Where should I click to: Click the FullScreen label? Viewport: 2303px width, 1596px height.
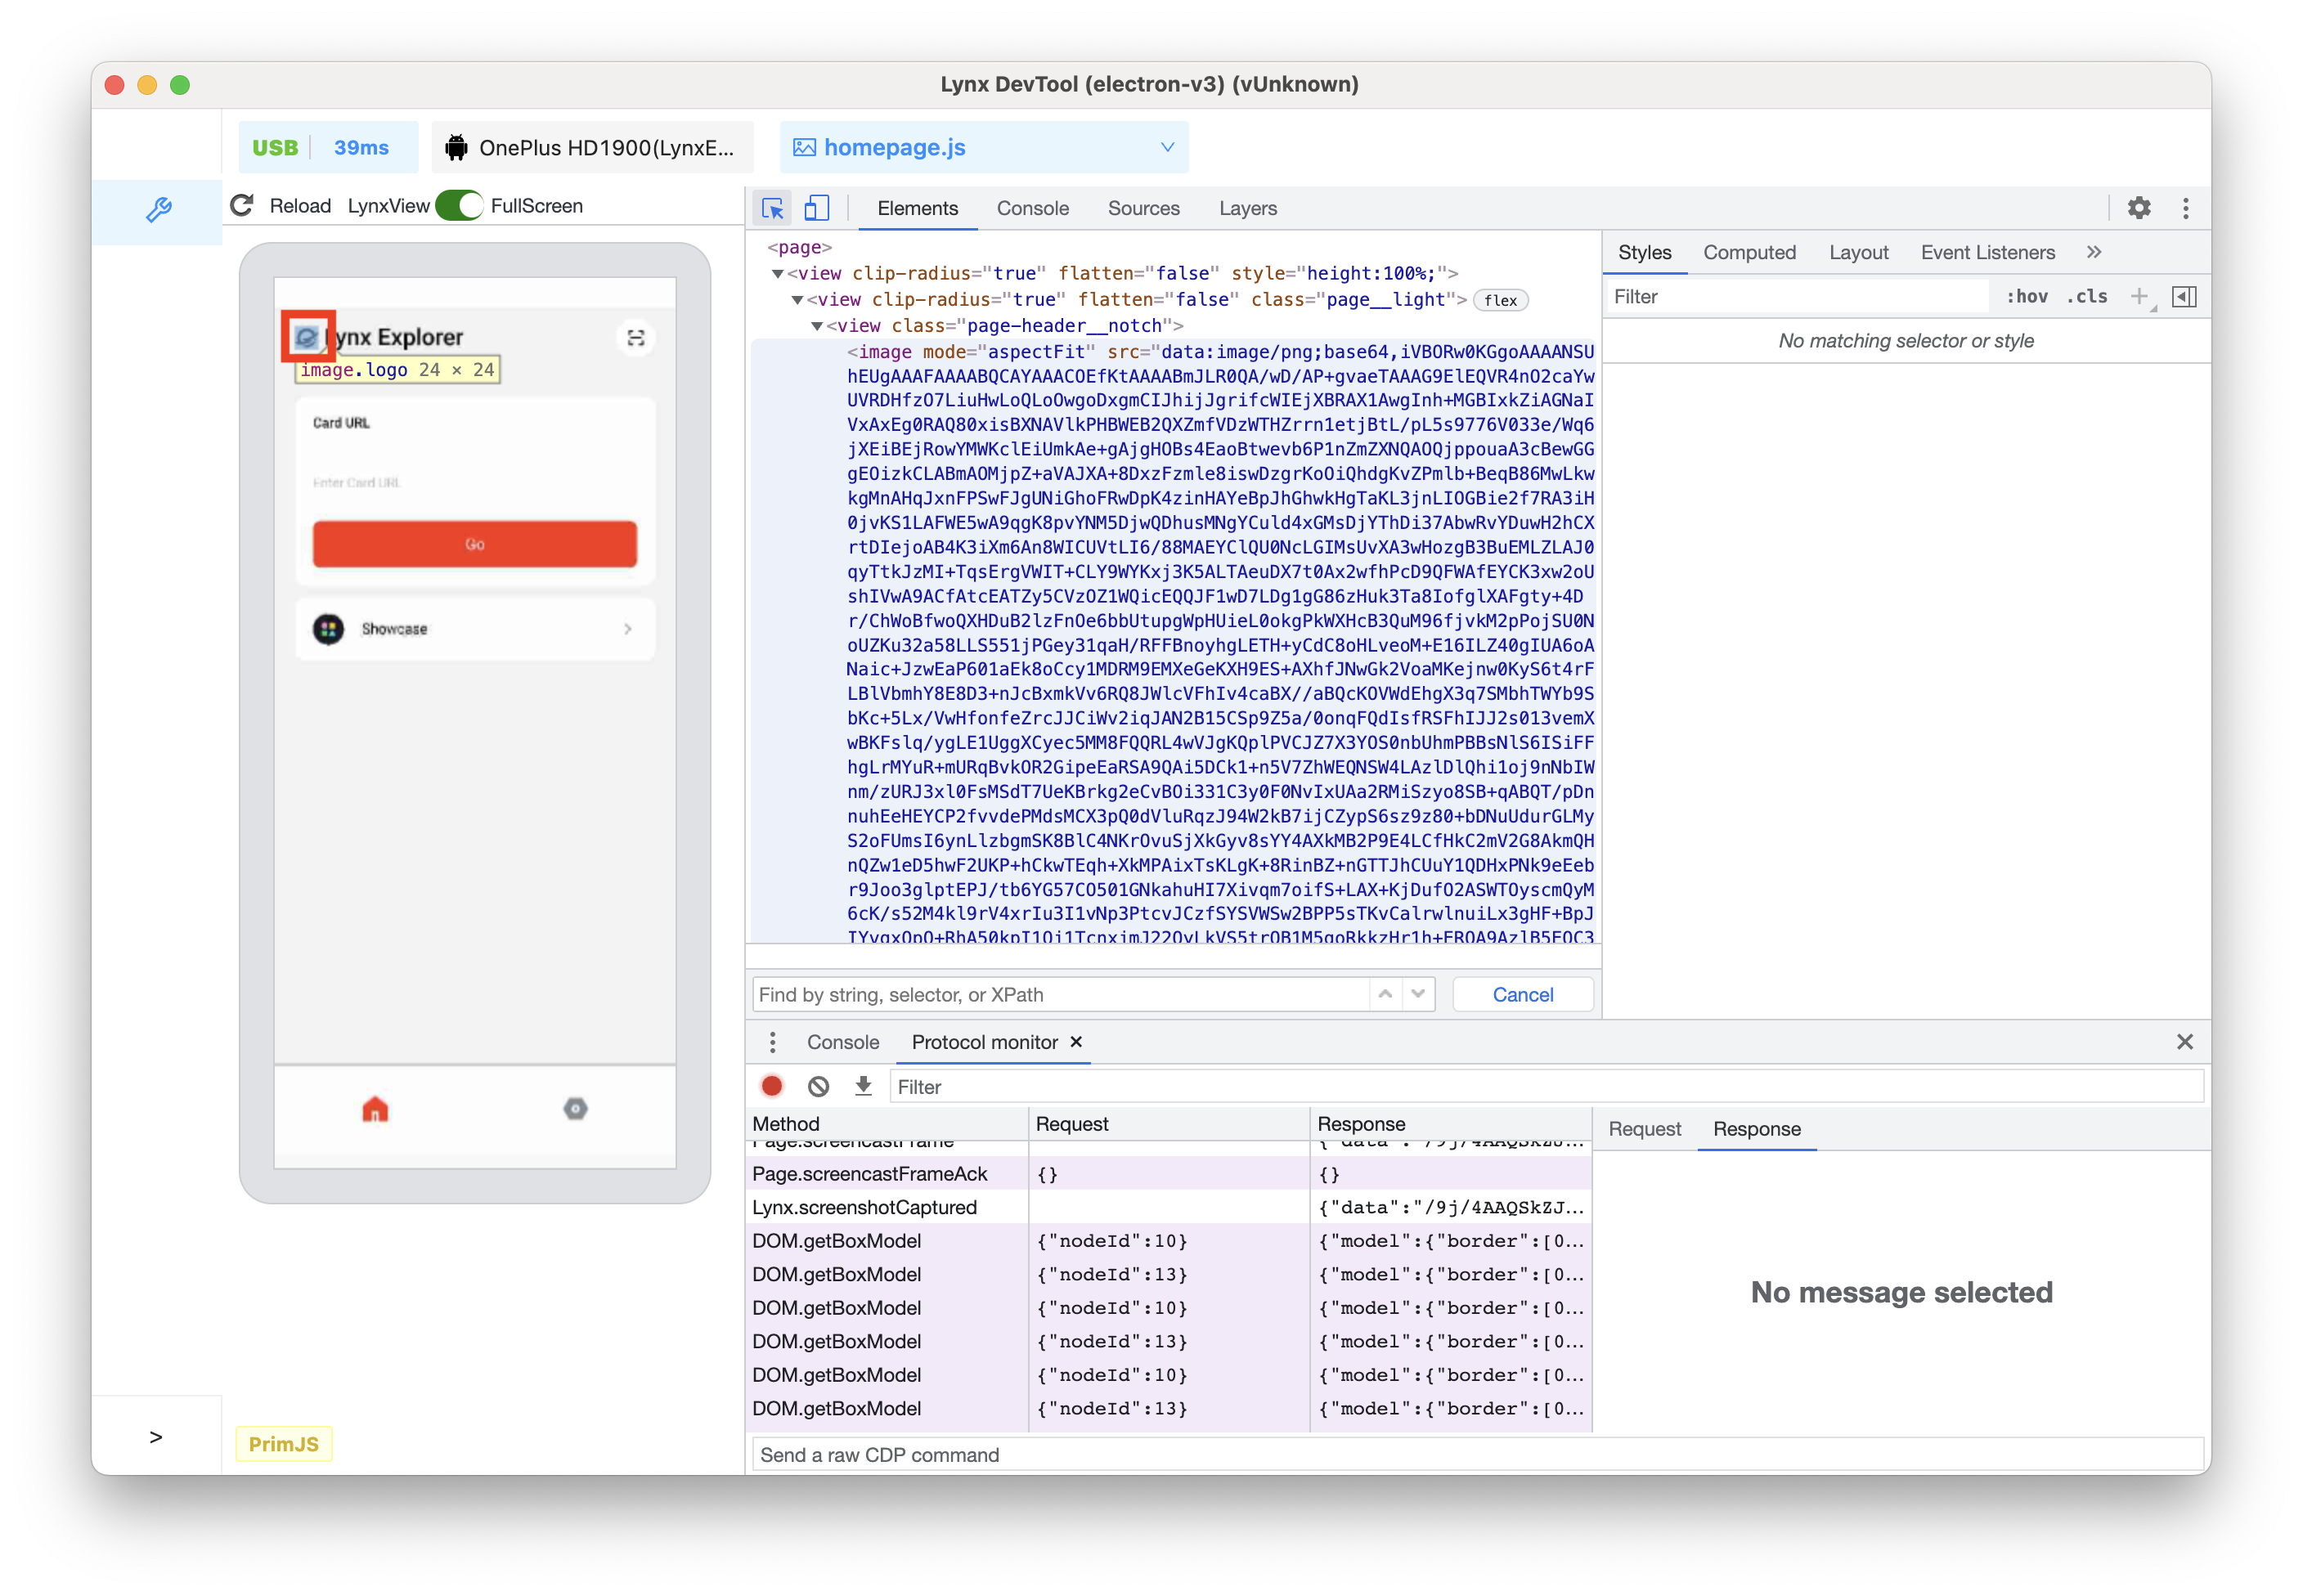537,206
